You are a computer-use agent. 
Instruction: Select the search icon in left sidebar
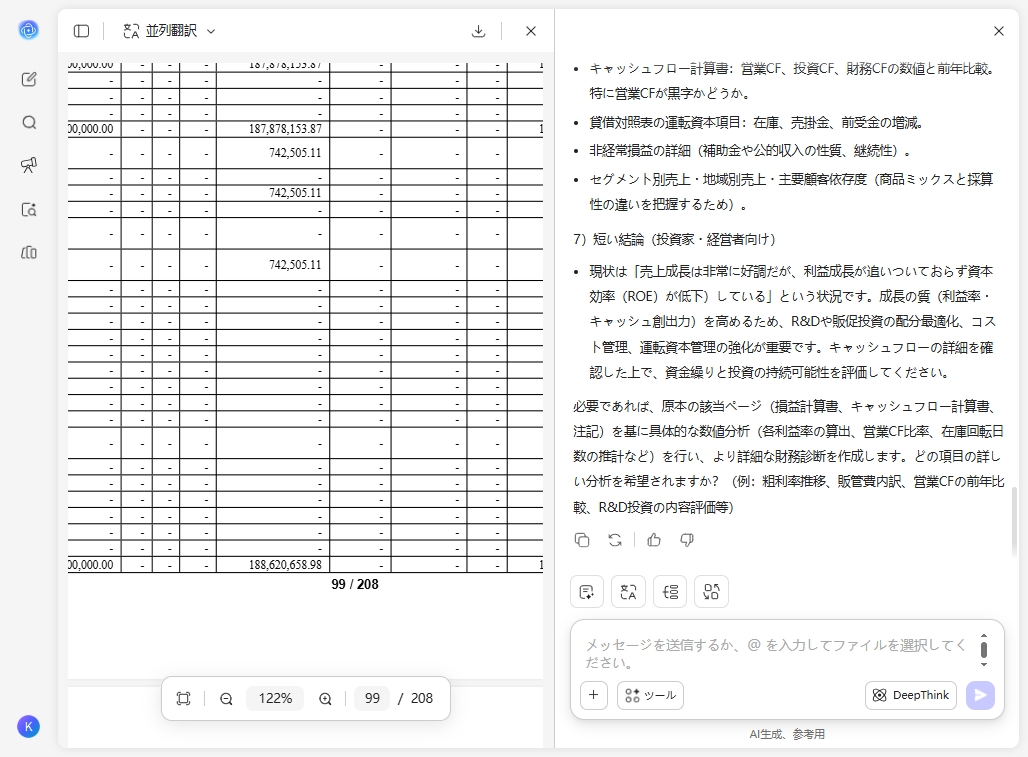[29, 123]
